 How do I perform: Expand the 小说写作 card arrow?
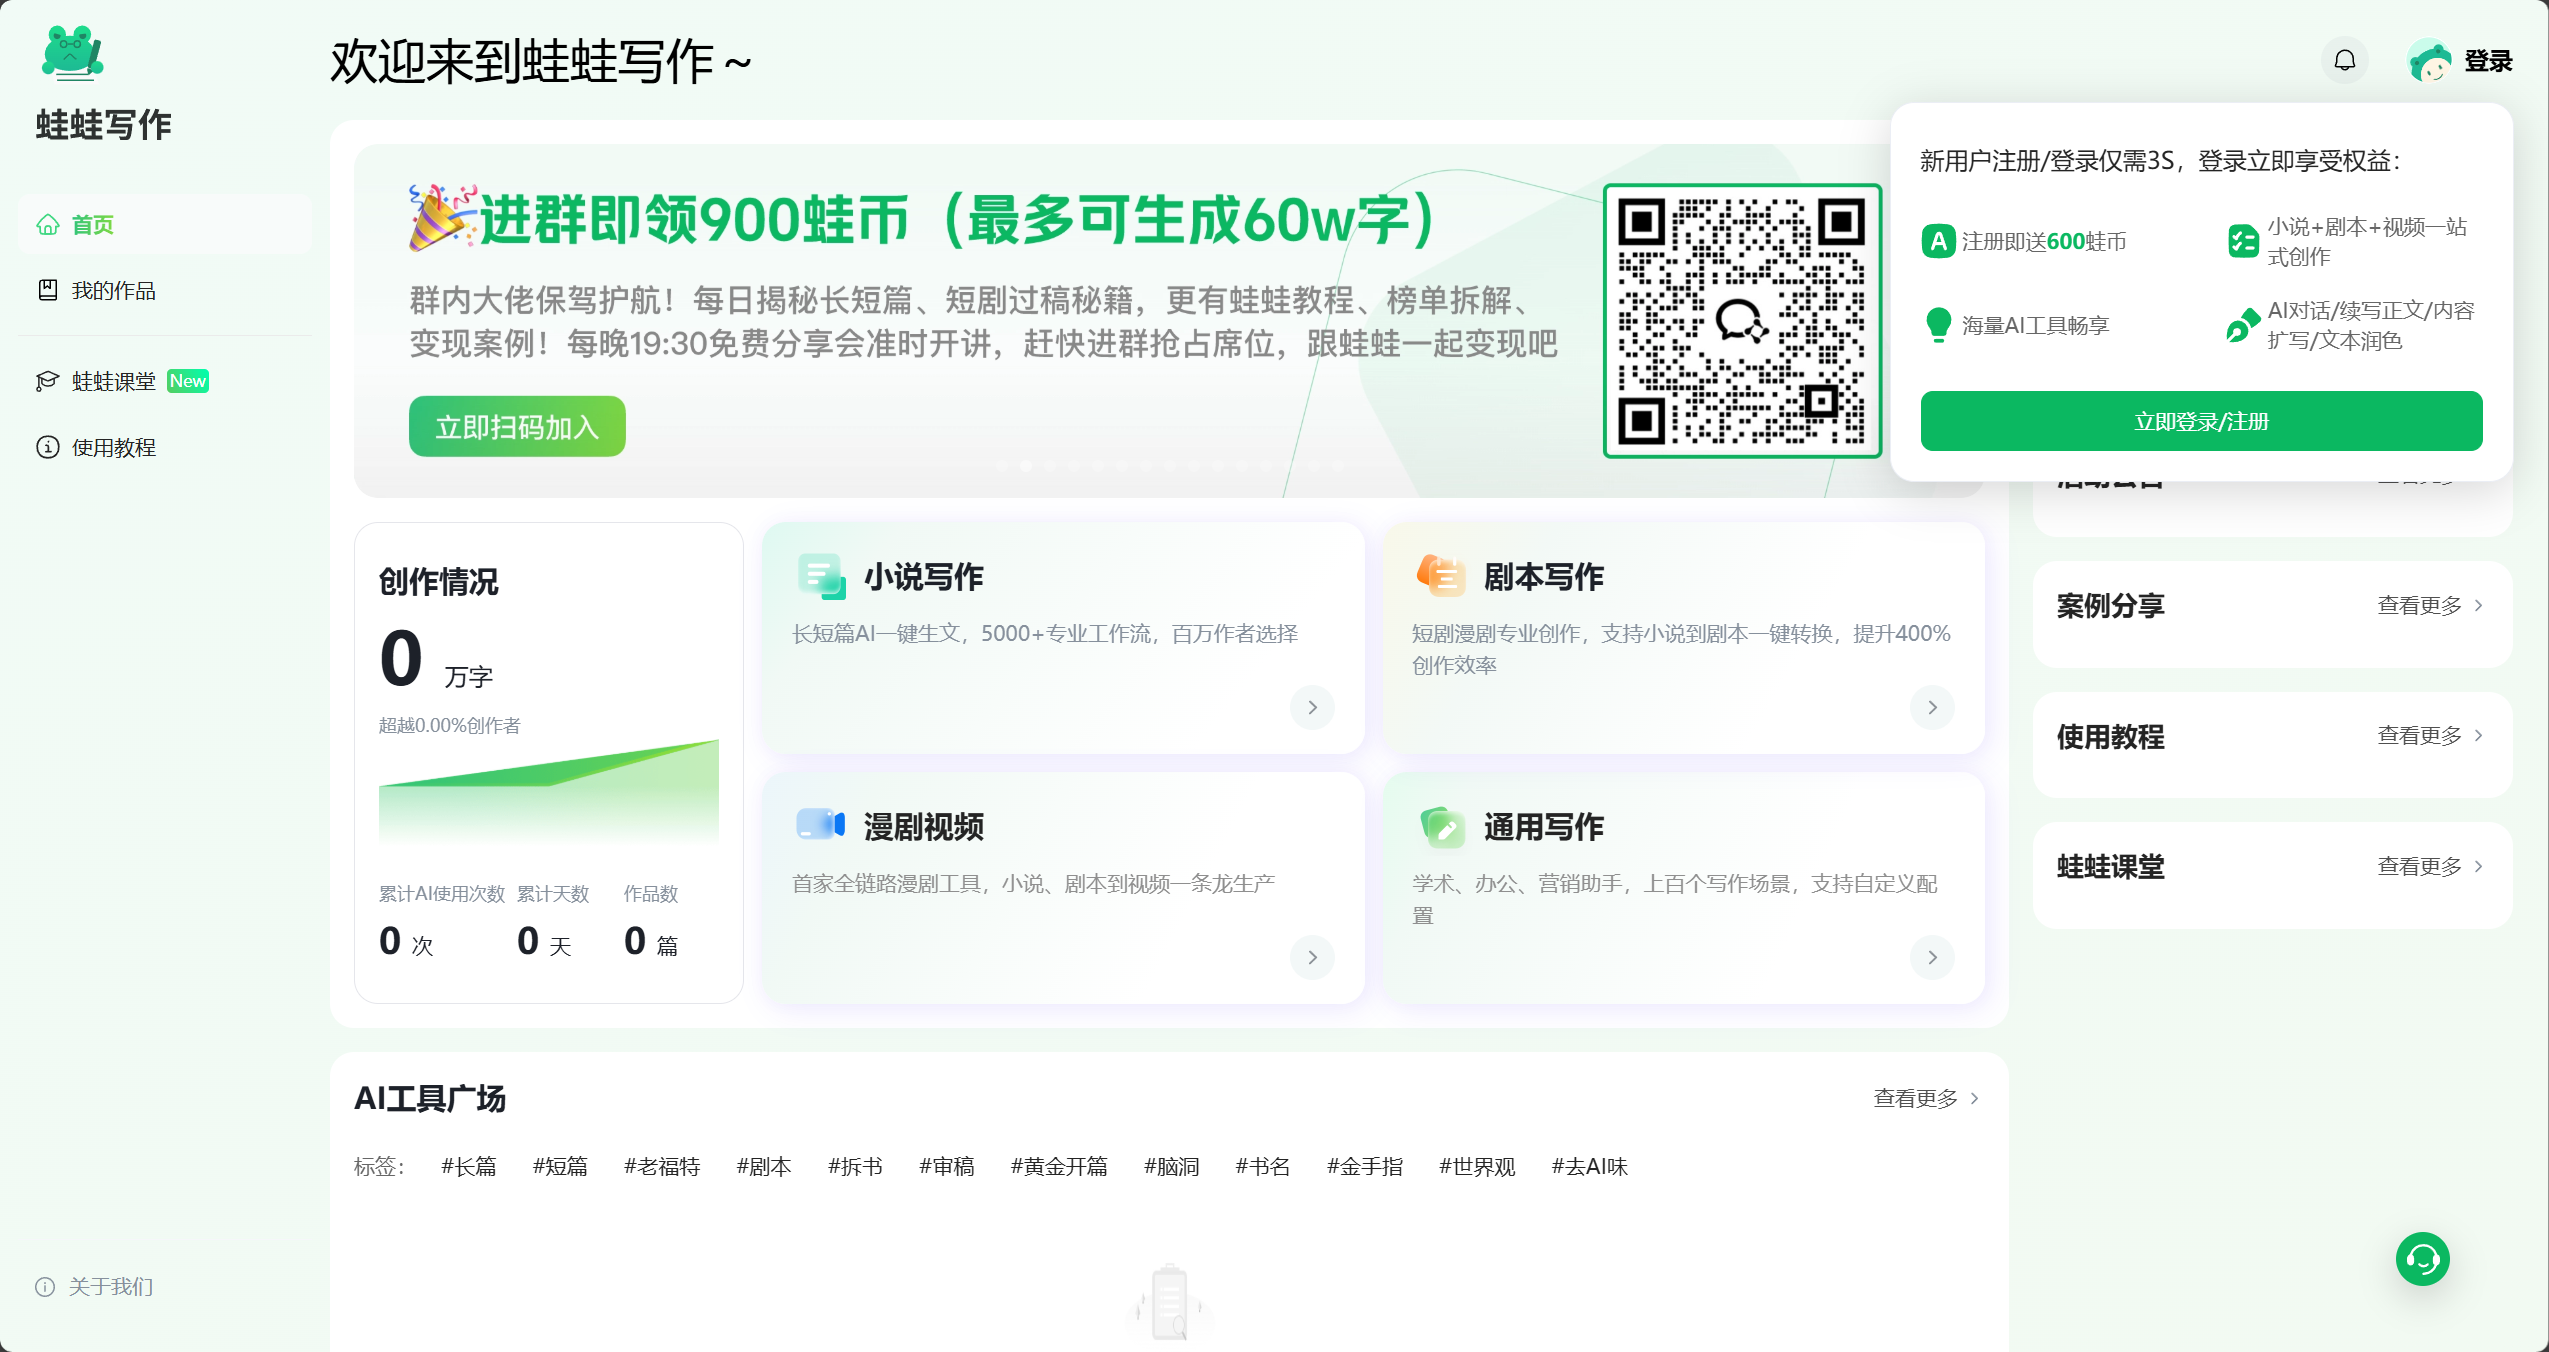(1311, 707)
